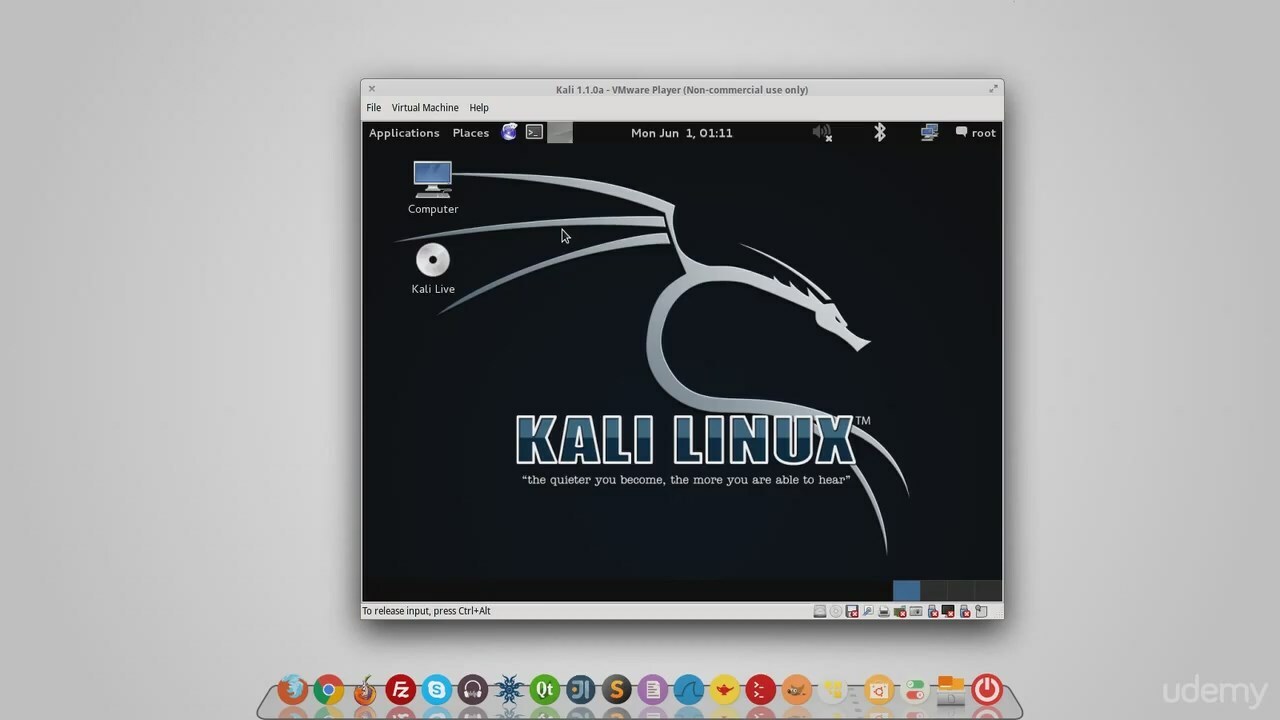
Task: Launch Terminal from Kali top panel
Action: [534, 132]
